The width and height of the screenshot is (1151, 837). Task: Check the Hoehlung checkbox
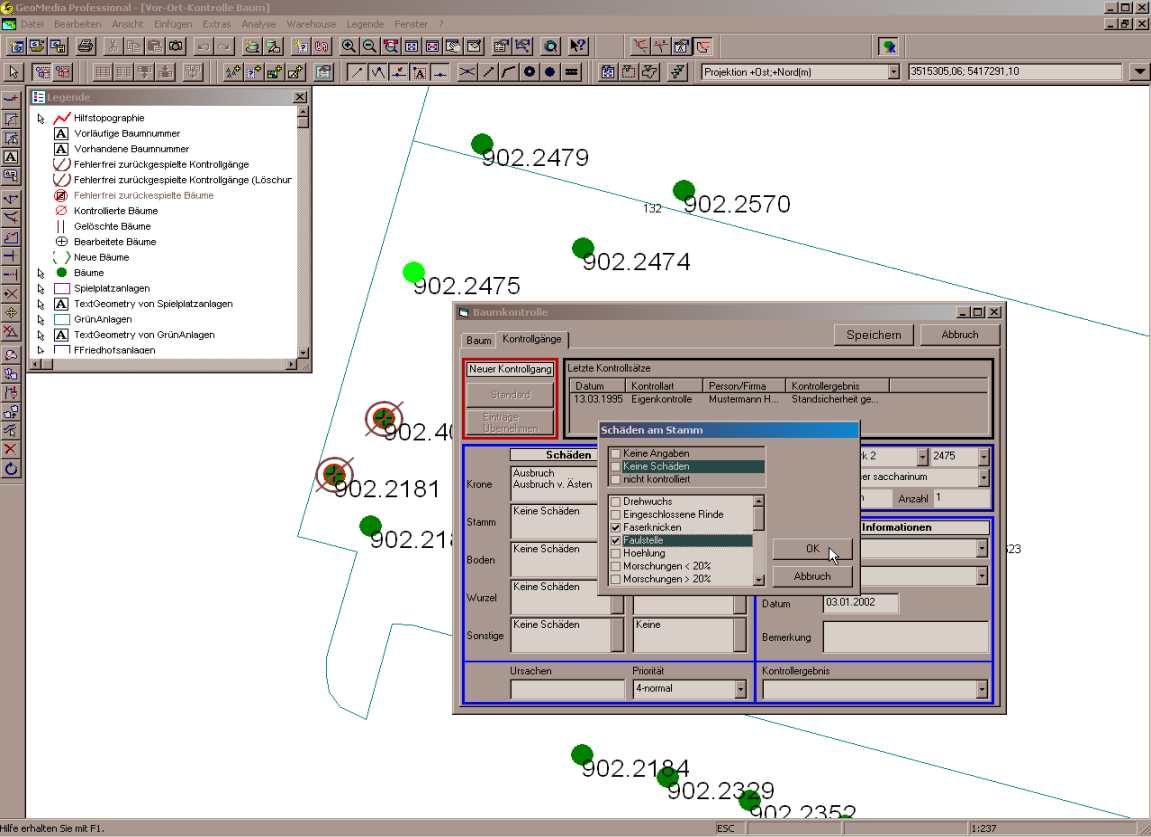(616, 553)
